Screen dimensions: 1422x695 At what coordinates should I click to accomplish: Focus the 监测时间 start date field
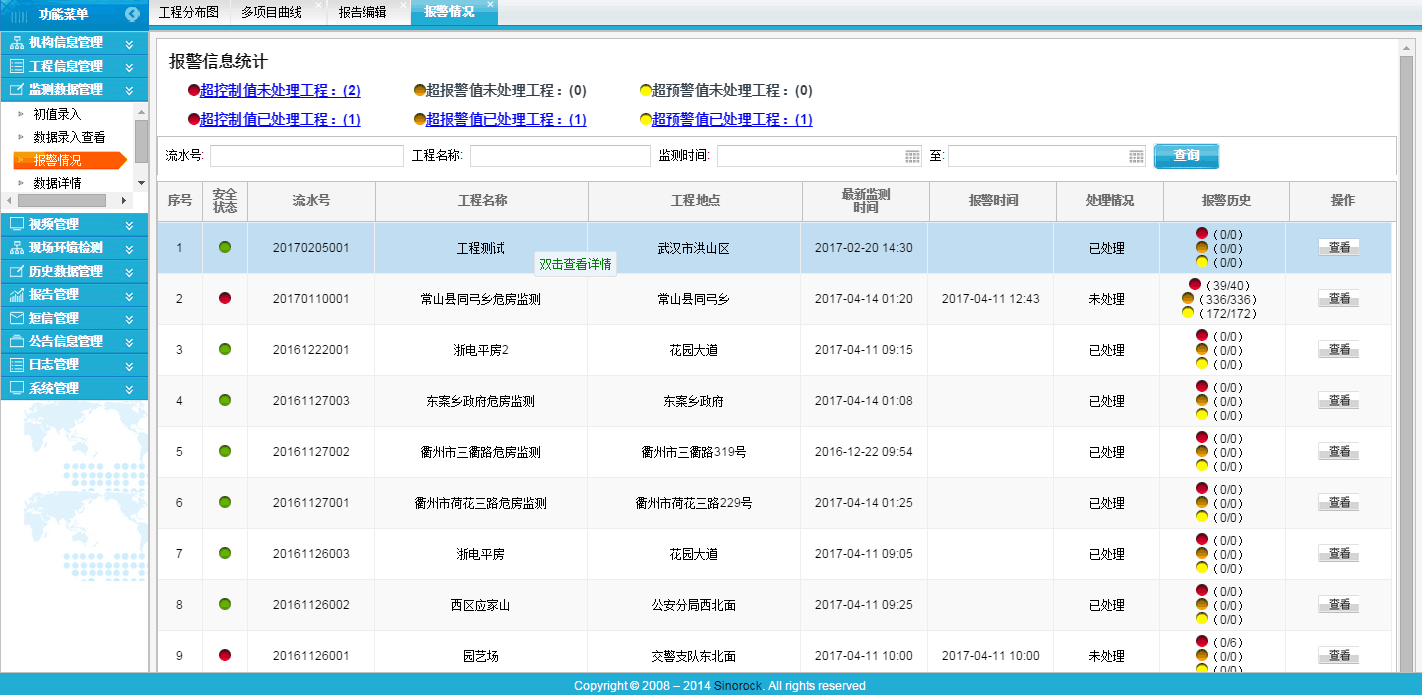click(x=819, y=156)
